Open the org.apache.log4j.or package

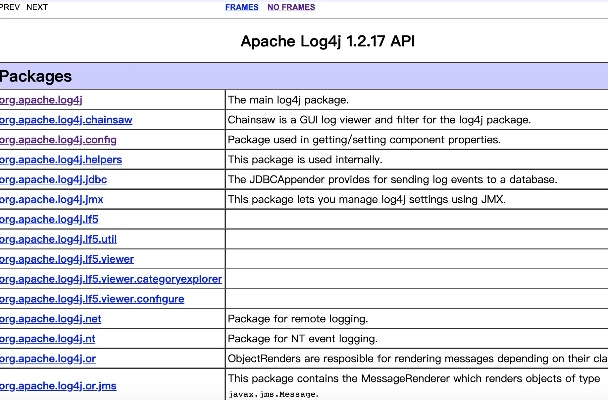click(50, 359)
